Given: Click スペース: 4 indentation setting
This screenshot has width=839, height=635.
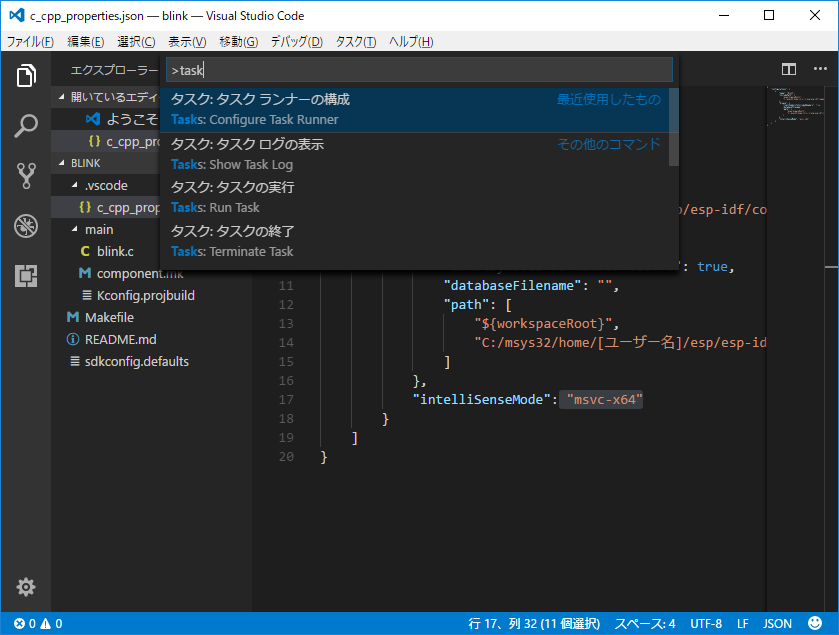Looking at the screenshot, I should click(644, 624).
